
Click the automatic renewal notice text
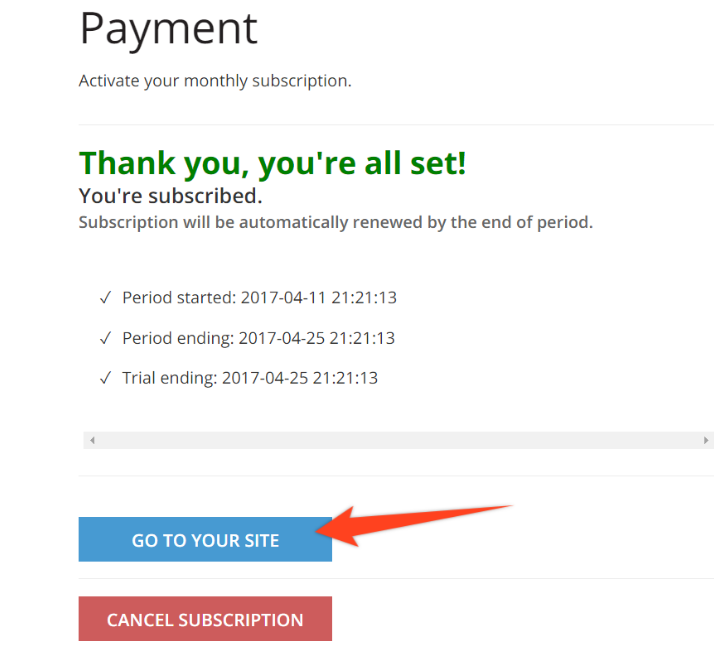[x=335, y=222]
